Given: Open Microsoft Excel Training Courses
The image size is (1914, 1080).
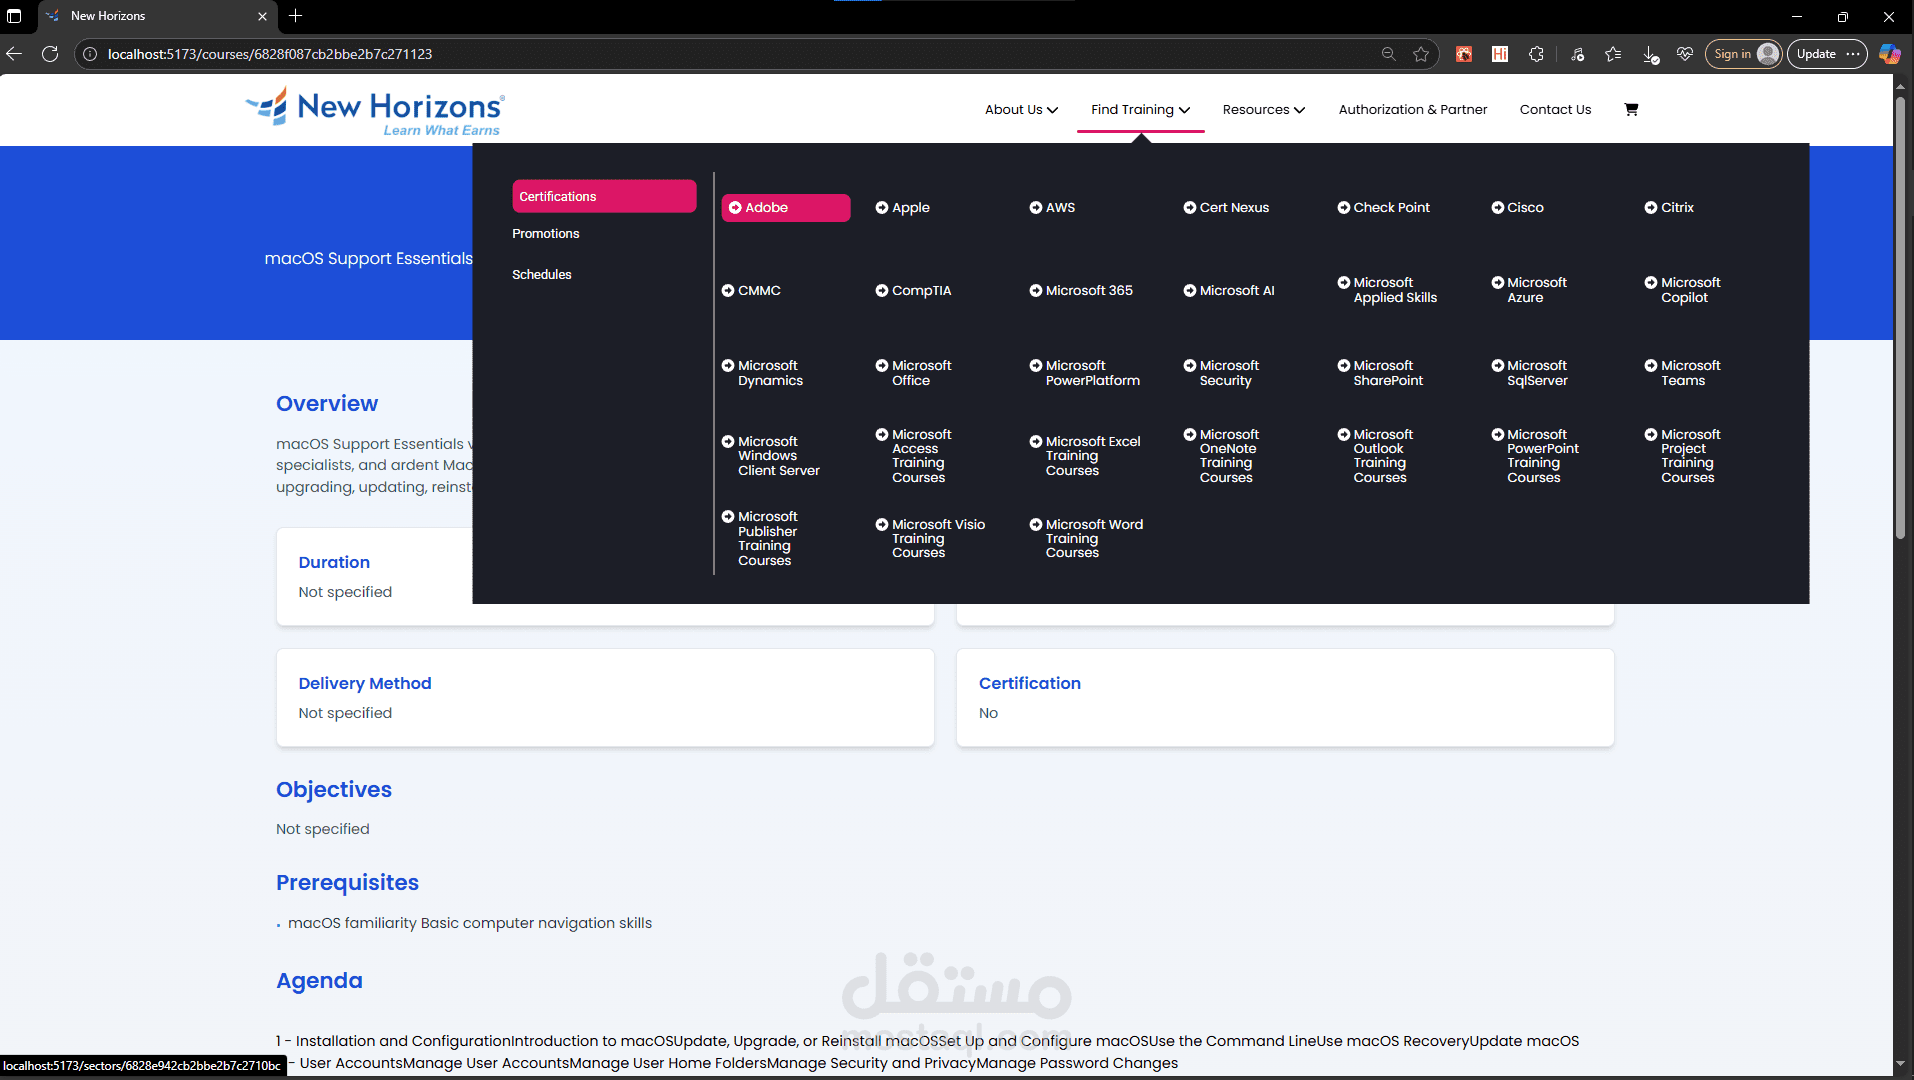Looking at the screenshot, I should pyautogui.click(x=1085, y=456).
